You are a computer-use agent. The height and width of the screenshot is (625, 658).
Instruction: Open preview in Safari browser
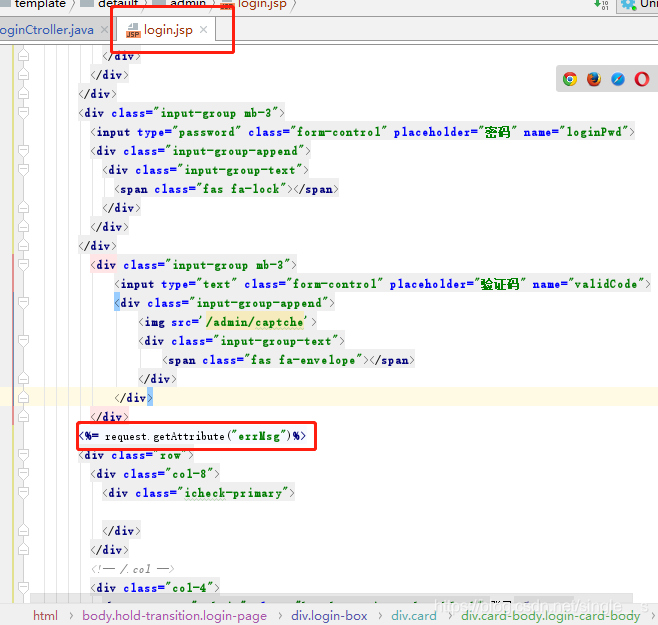(x=618, y=79)
